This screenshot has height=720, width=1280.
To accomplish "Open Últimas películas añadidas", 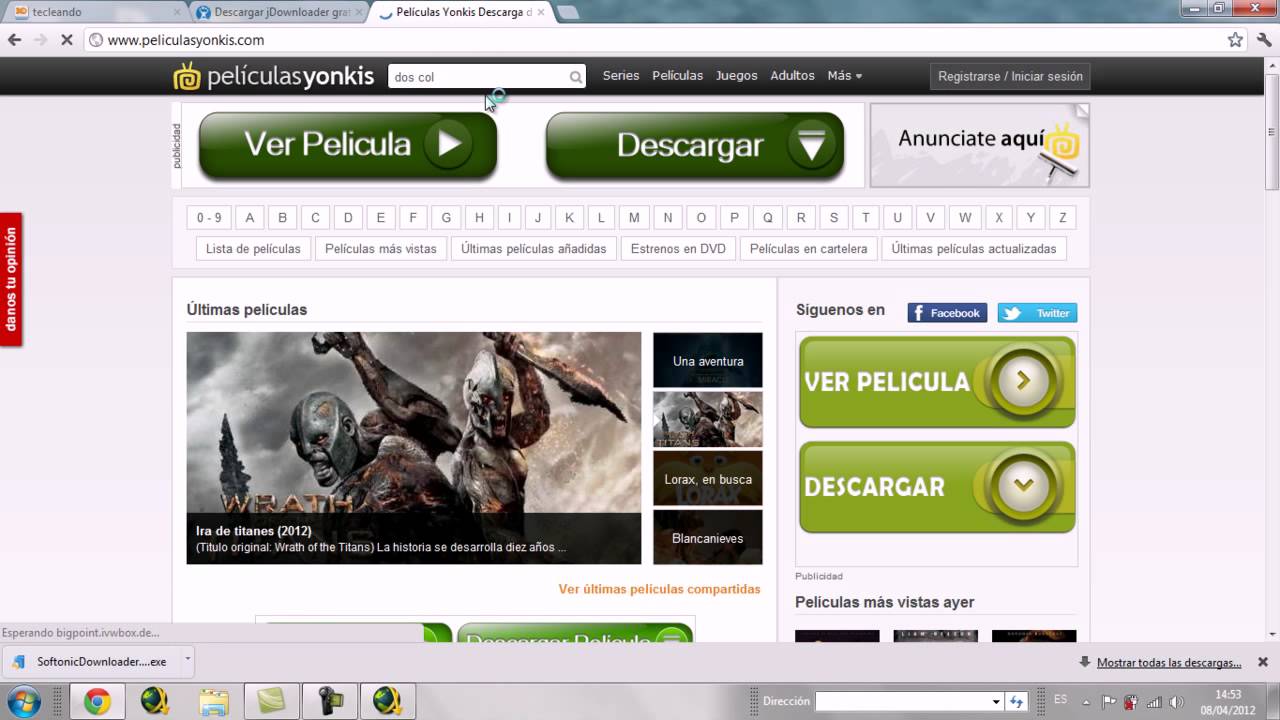I will pos(533,249).
